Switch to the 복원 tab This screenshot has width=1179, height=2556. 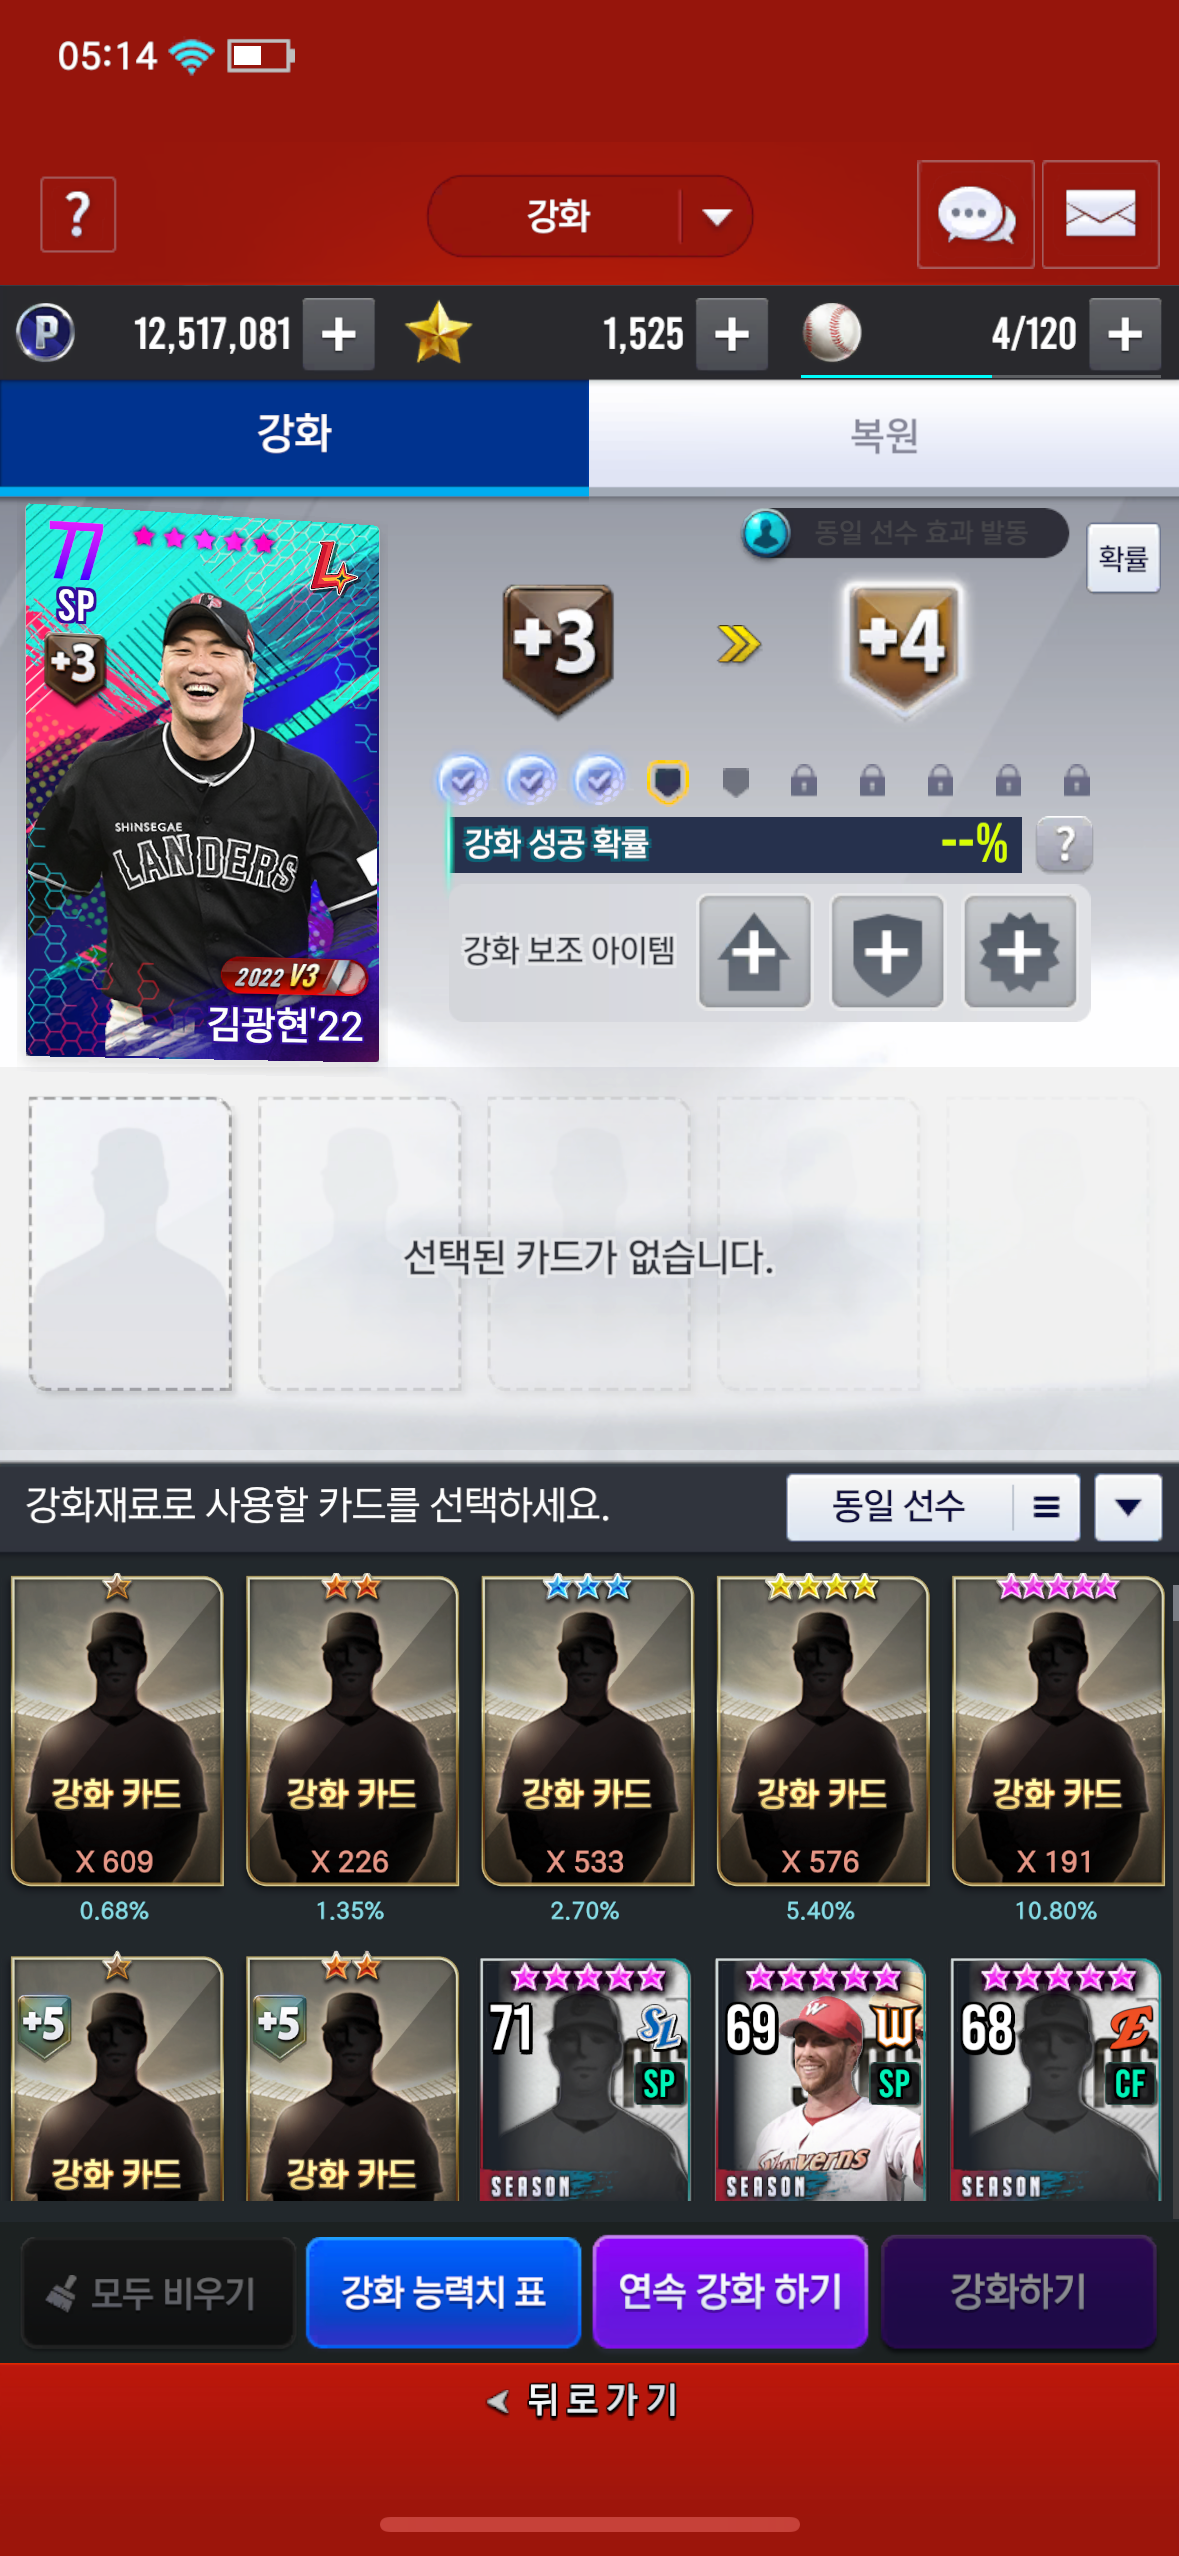(x=884, y=435)
